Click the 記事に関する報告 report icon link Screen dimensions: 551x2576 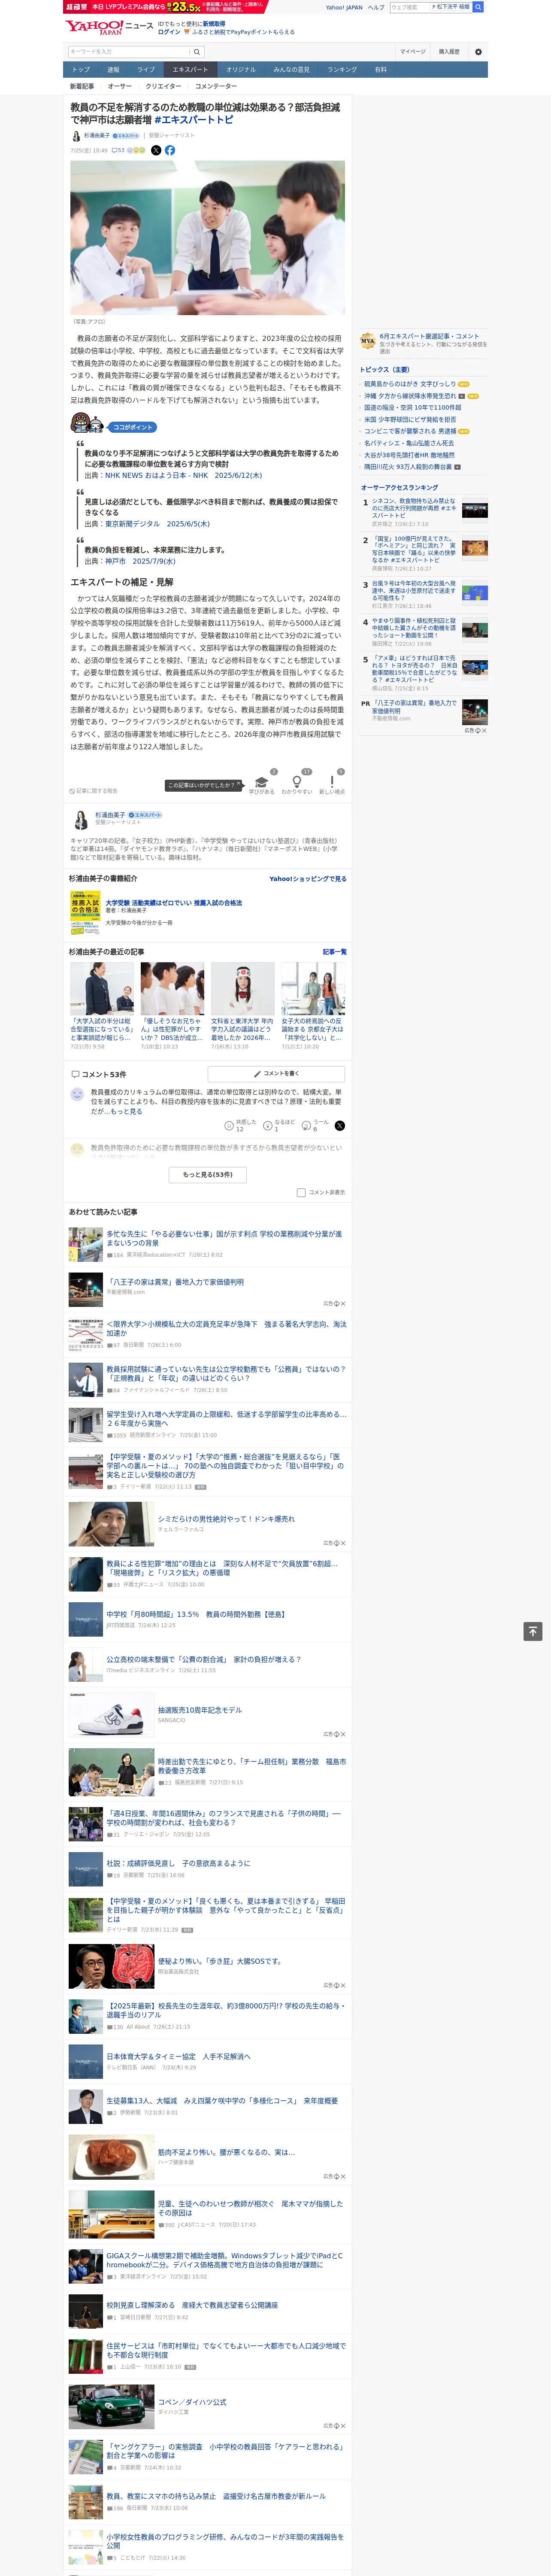[93, 791]
